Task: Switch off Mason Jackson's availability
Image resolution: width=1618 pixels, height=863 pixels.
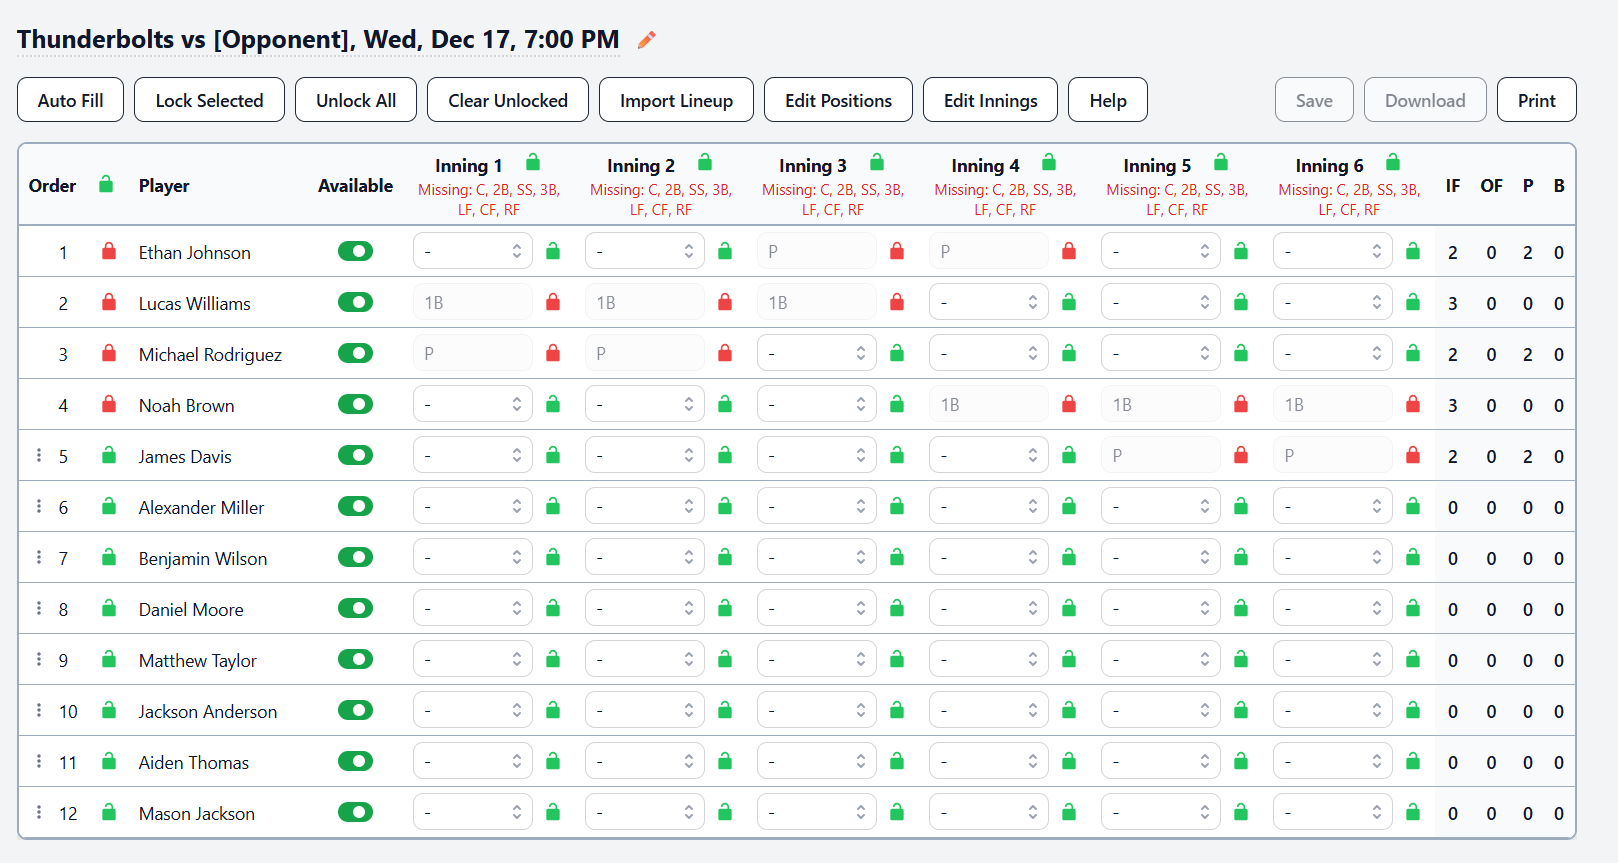Action: [x=355, y=813]
